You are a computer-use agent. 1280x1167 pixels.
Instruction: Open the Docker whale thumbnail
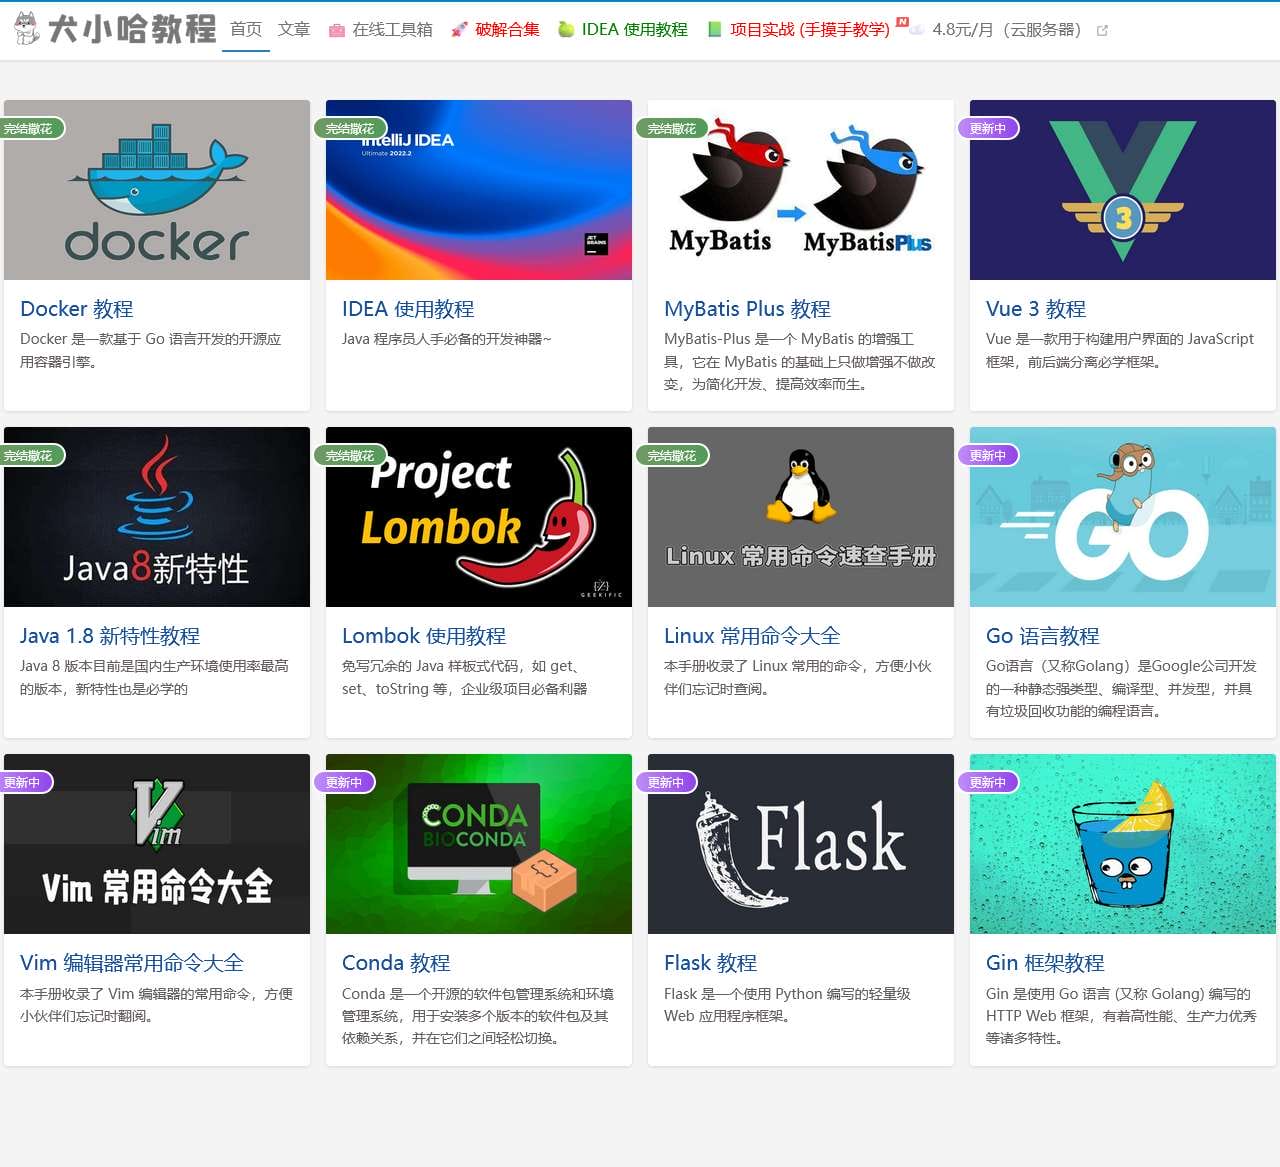tap(157, 190)
